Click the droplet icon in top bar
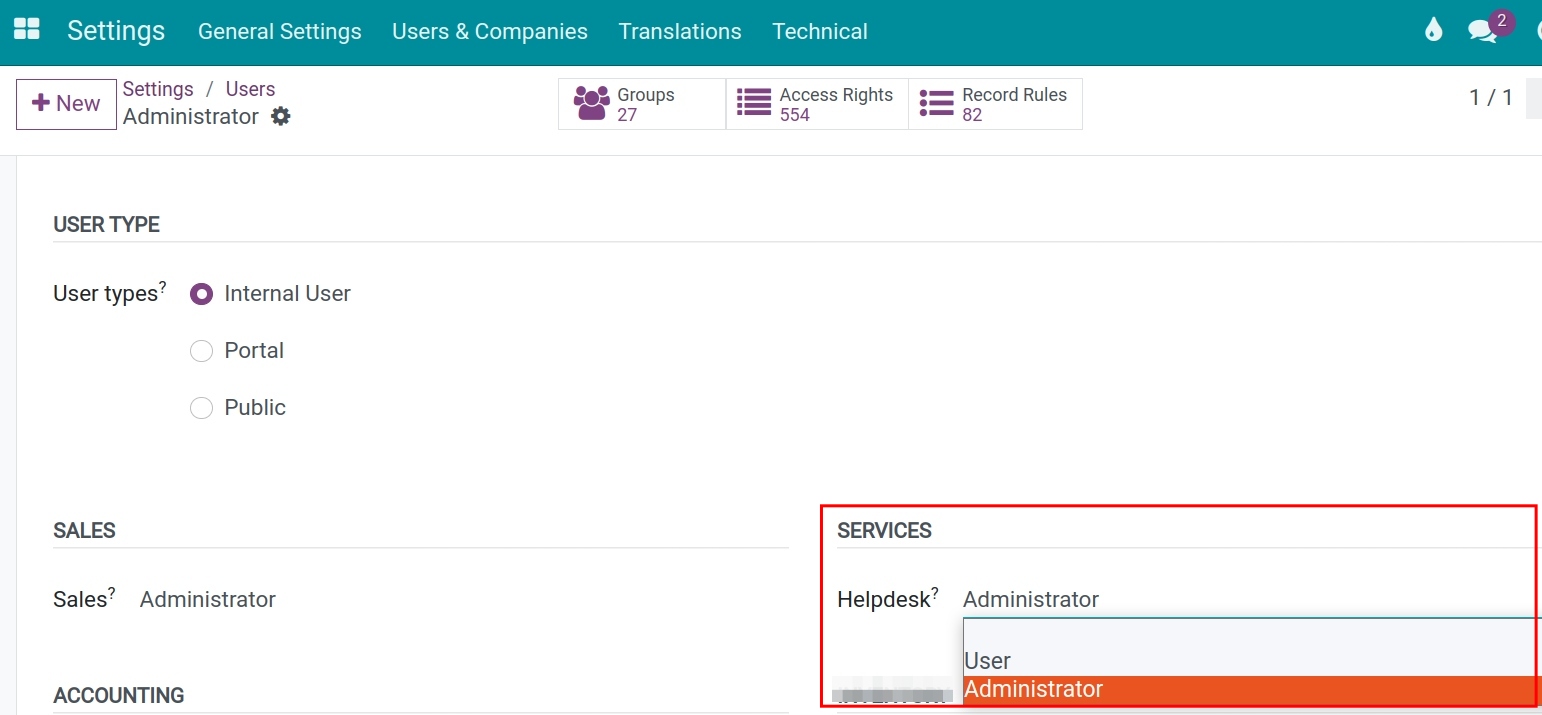 point(1434,30)
